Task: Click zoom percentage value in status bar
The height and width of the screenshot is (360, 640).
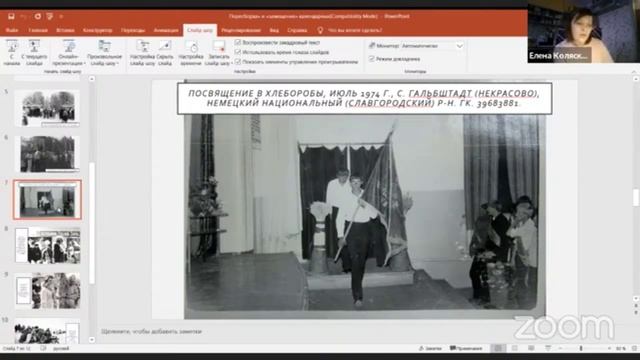Action: click(x=621, y=349)
